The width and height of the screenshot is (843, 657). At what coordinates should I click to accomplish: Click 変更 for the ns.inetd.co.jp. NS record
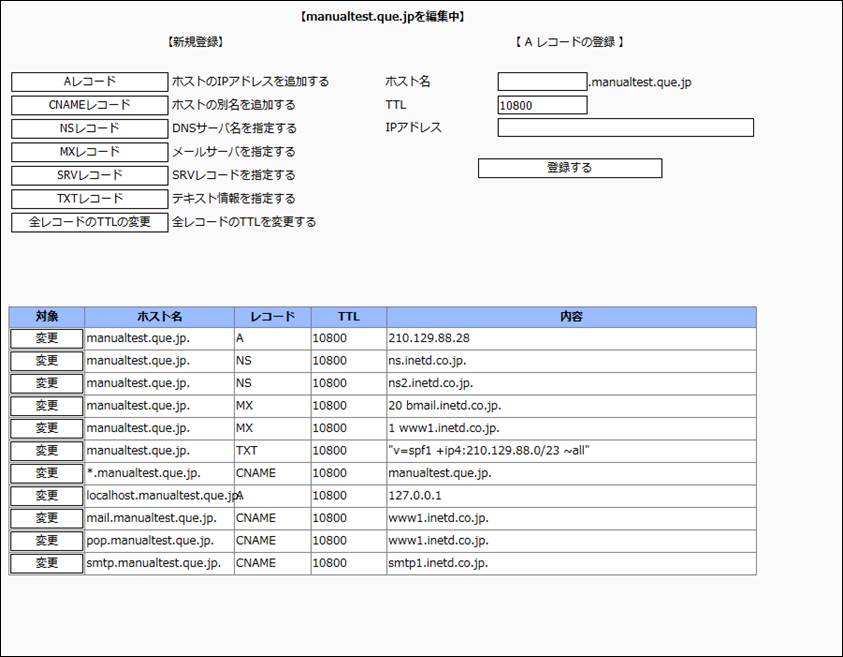coord(47,361)
